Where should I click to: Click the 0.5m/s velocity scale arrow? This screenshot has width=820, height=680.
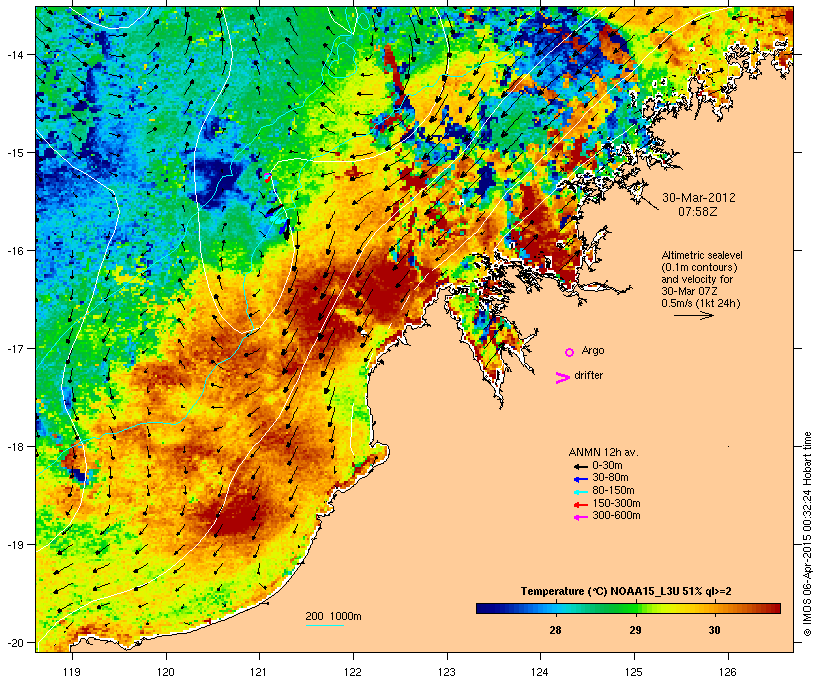[x=693, y=315]
